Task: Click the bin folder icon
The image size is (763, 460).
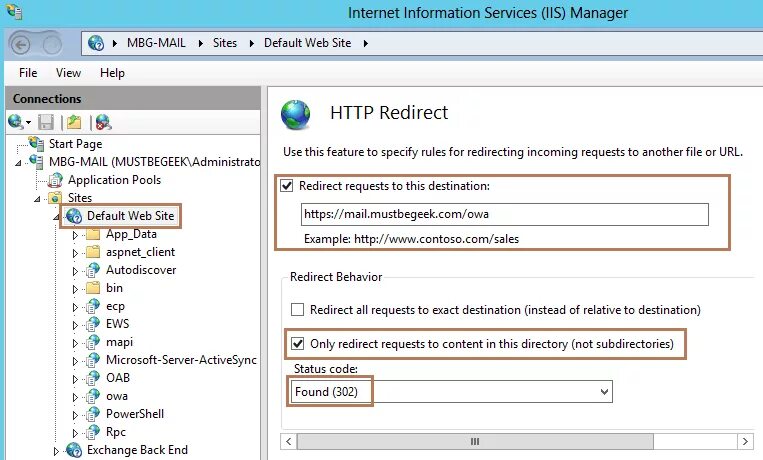Action: [92, 288]
